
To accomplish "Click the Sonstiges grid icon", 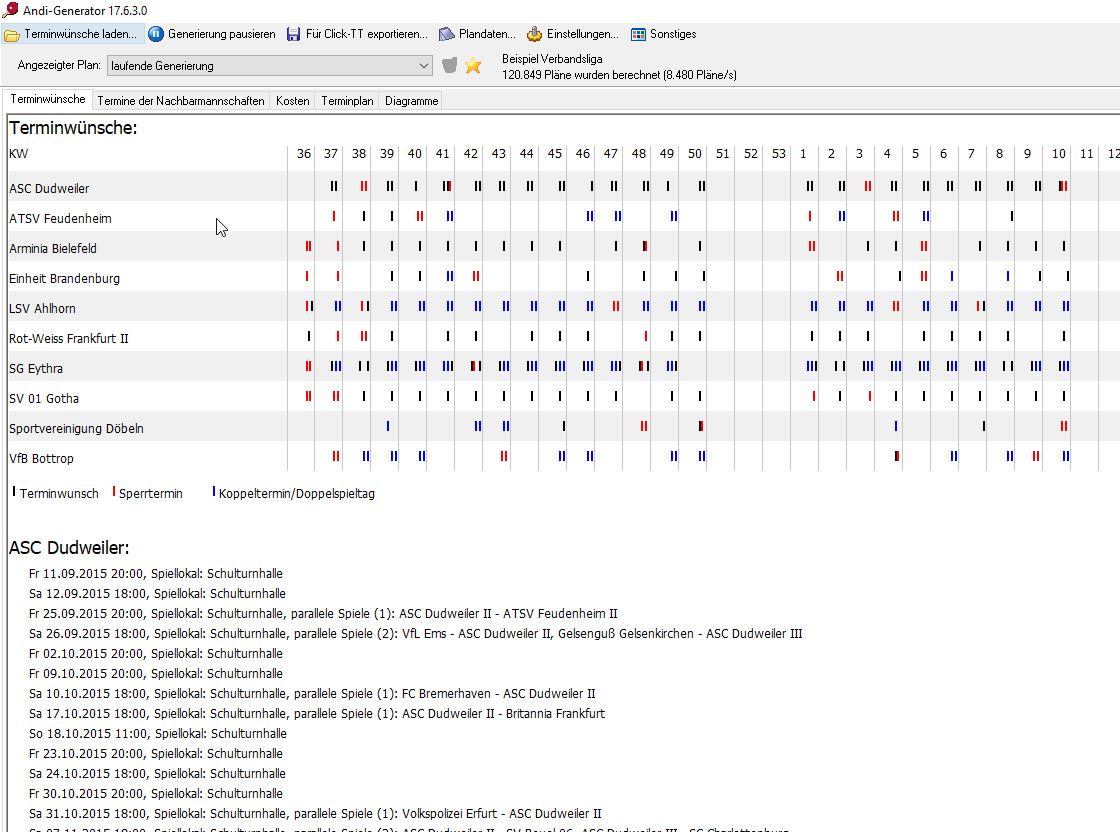I will tap(638, 34).
